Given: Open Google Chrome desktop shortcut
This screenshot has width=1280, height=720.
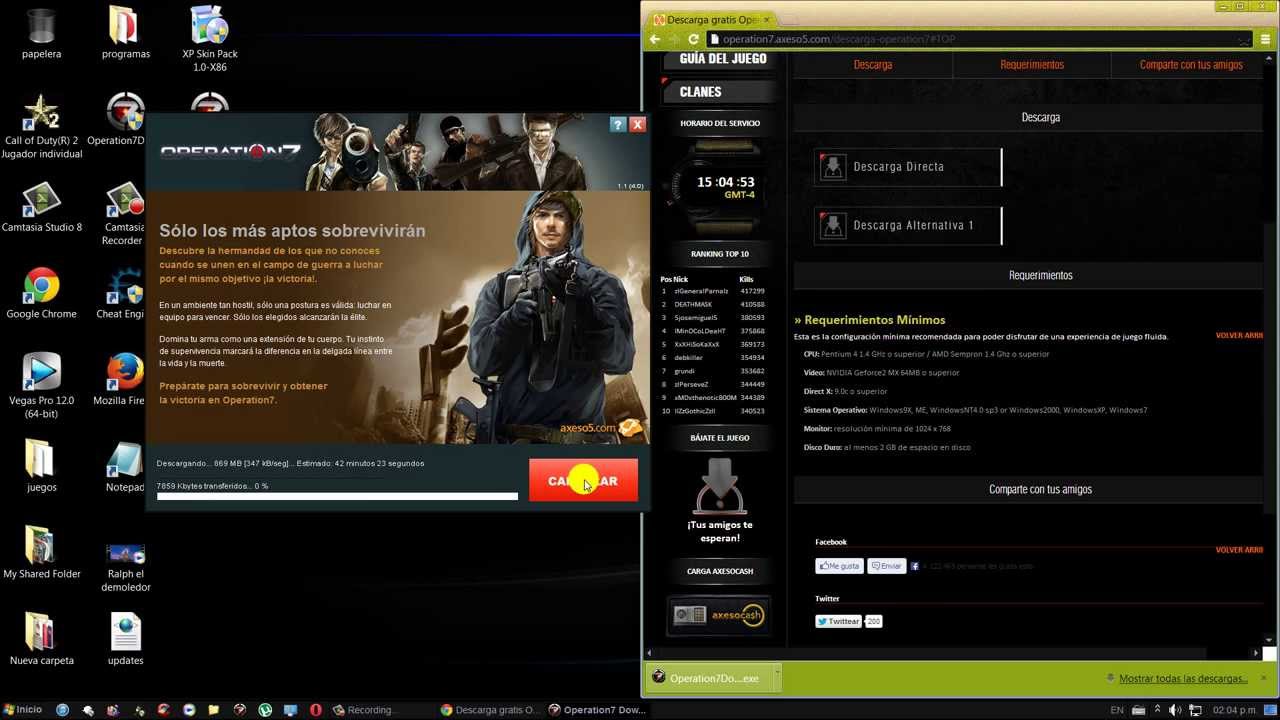Looking at the screenshot, I should 41,294.
